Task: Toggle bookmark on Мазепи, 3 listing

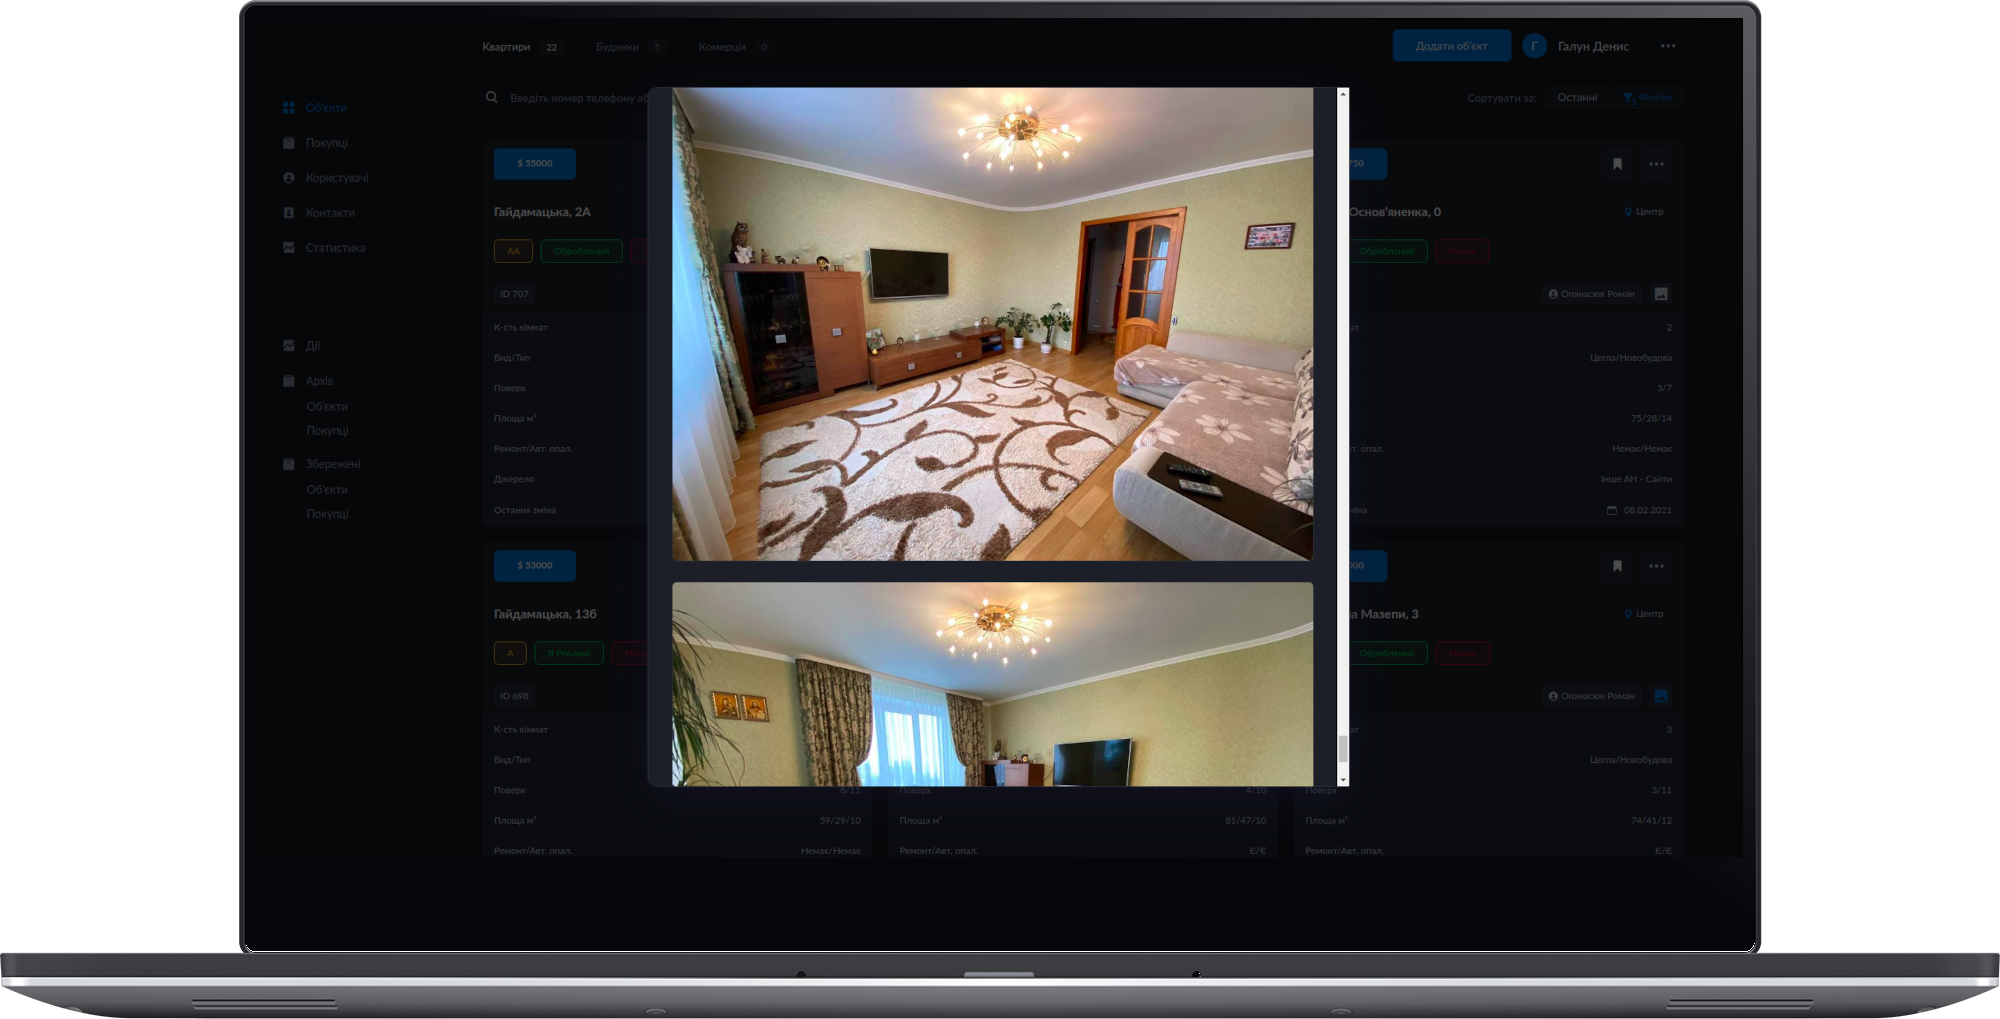Action: point(1617,566)
